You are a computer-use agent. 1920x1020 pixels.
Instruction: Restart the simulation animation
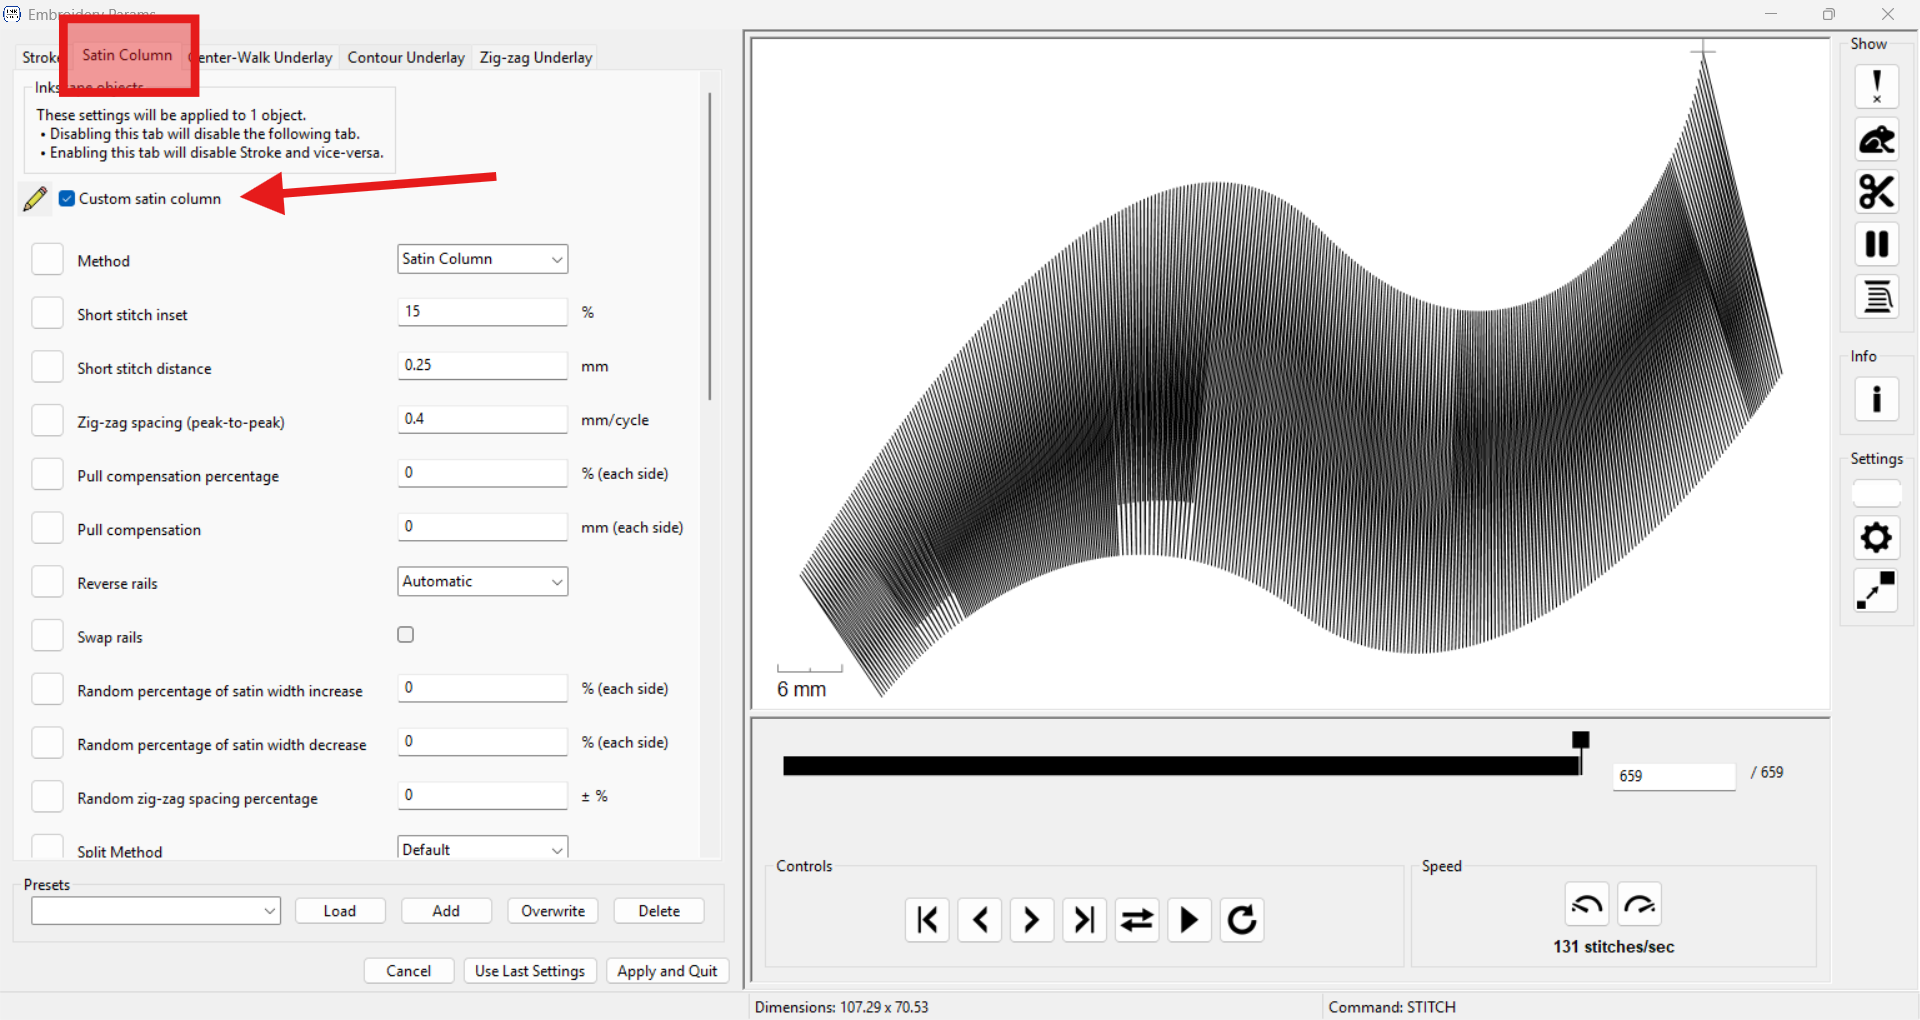(1242, 920)
